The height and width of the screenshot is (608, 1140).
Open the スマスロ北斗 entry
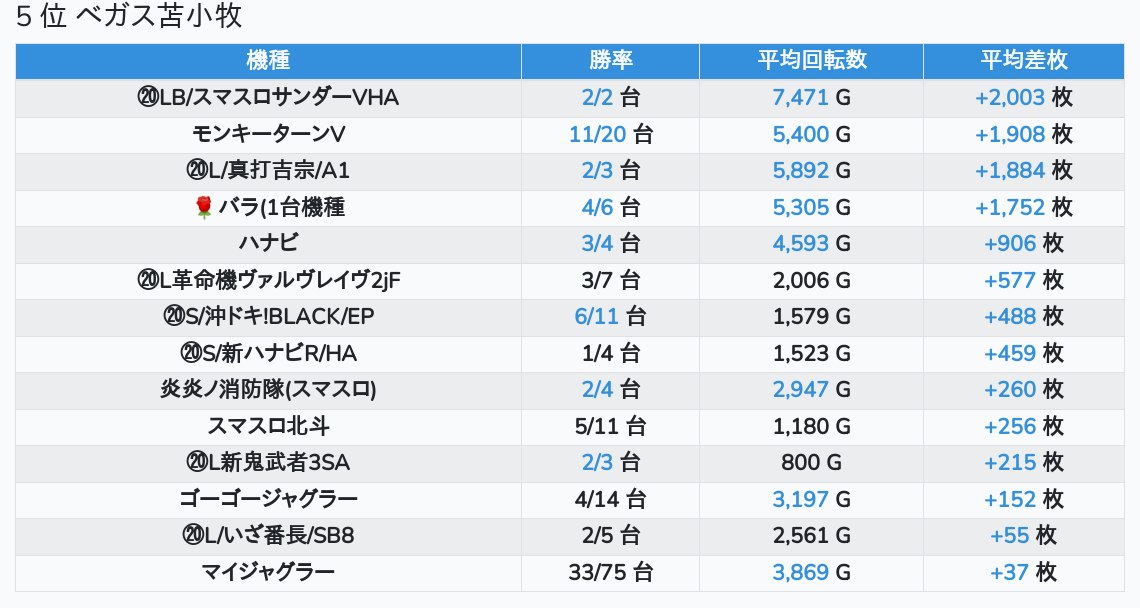[268, 426]
